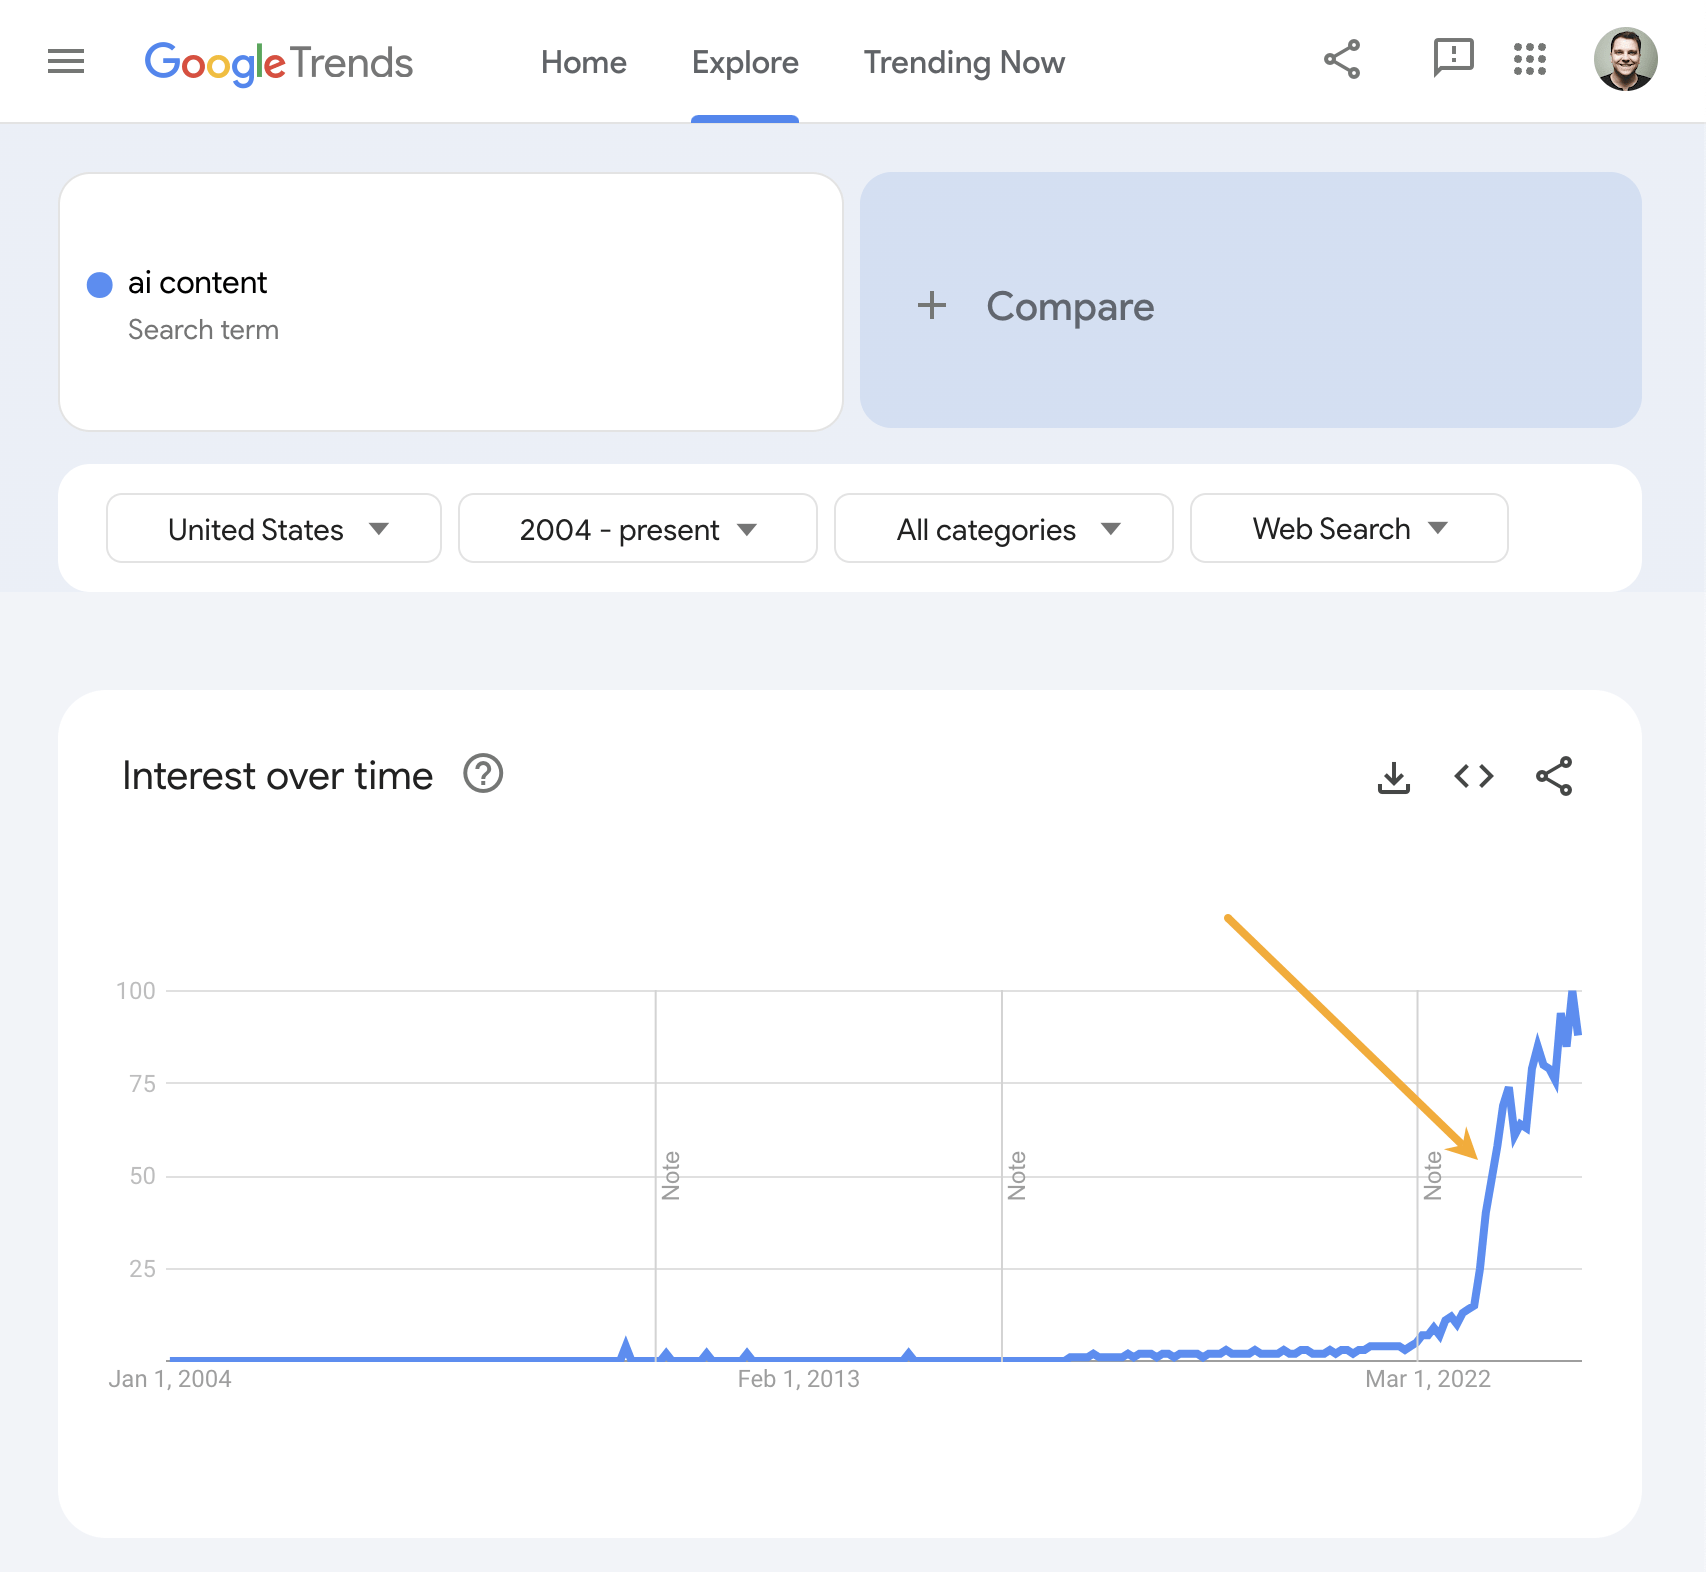This screenshot has height=1572, width=1706.
Task: Open the embed code for the chart
Action: pyautogui.click(x=1472, y=777)
